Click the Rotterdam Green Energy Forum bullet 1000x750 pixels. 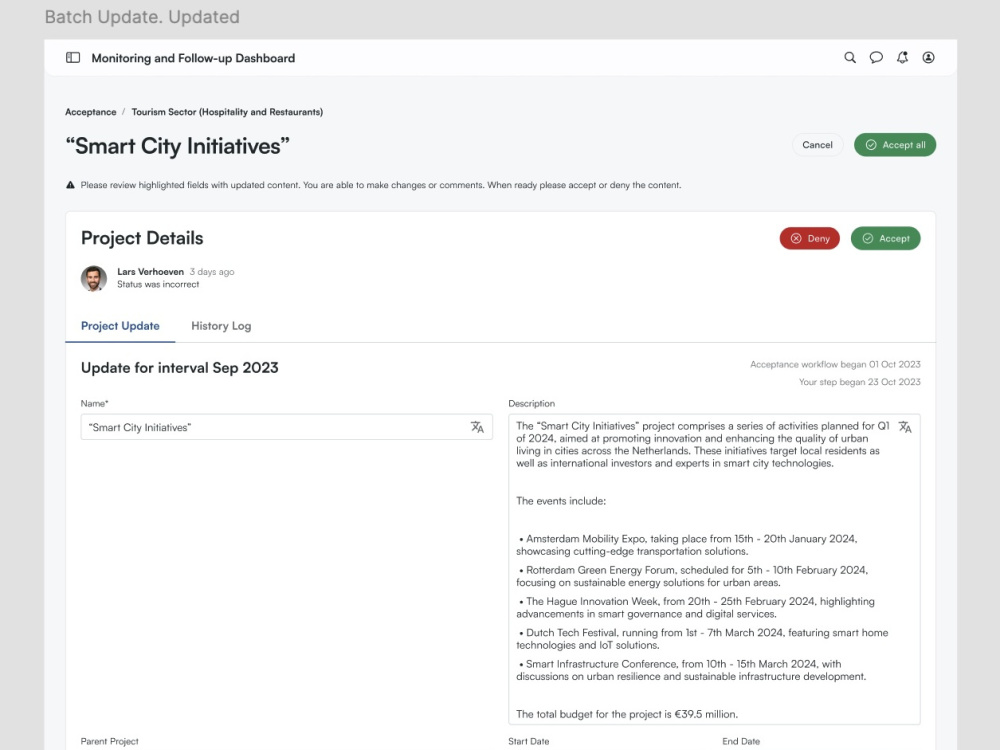(692, 576)
